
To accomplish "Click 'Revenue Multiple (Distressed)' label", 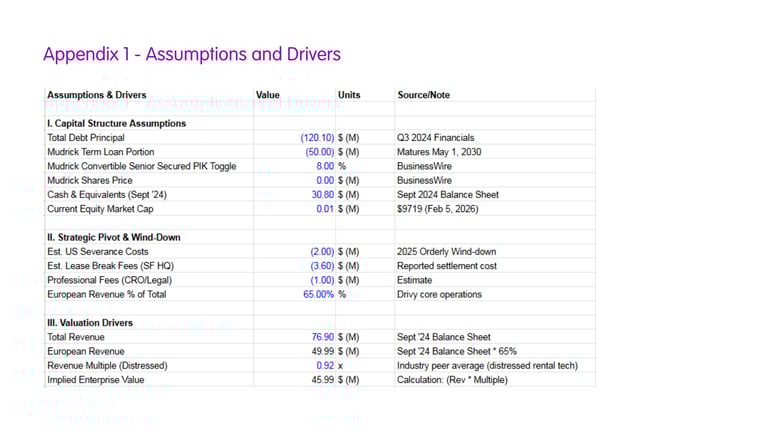I will click(107, 365).
